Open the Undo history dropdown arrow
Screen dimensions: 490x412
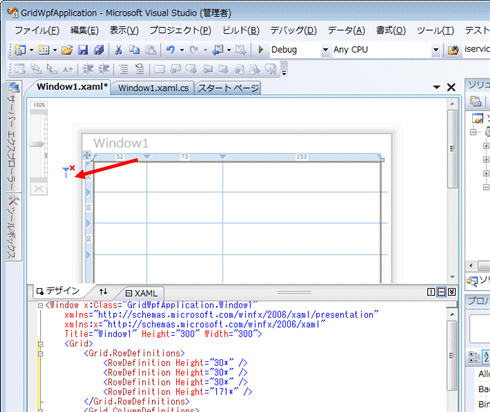tap(182, 50)
